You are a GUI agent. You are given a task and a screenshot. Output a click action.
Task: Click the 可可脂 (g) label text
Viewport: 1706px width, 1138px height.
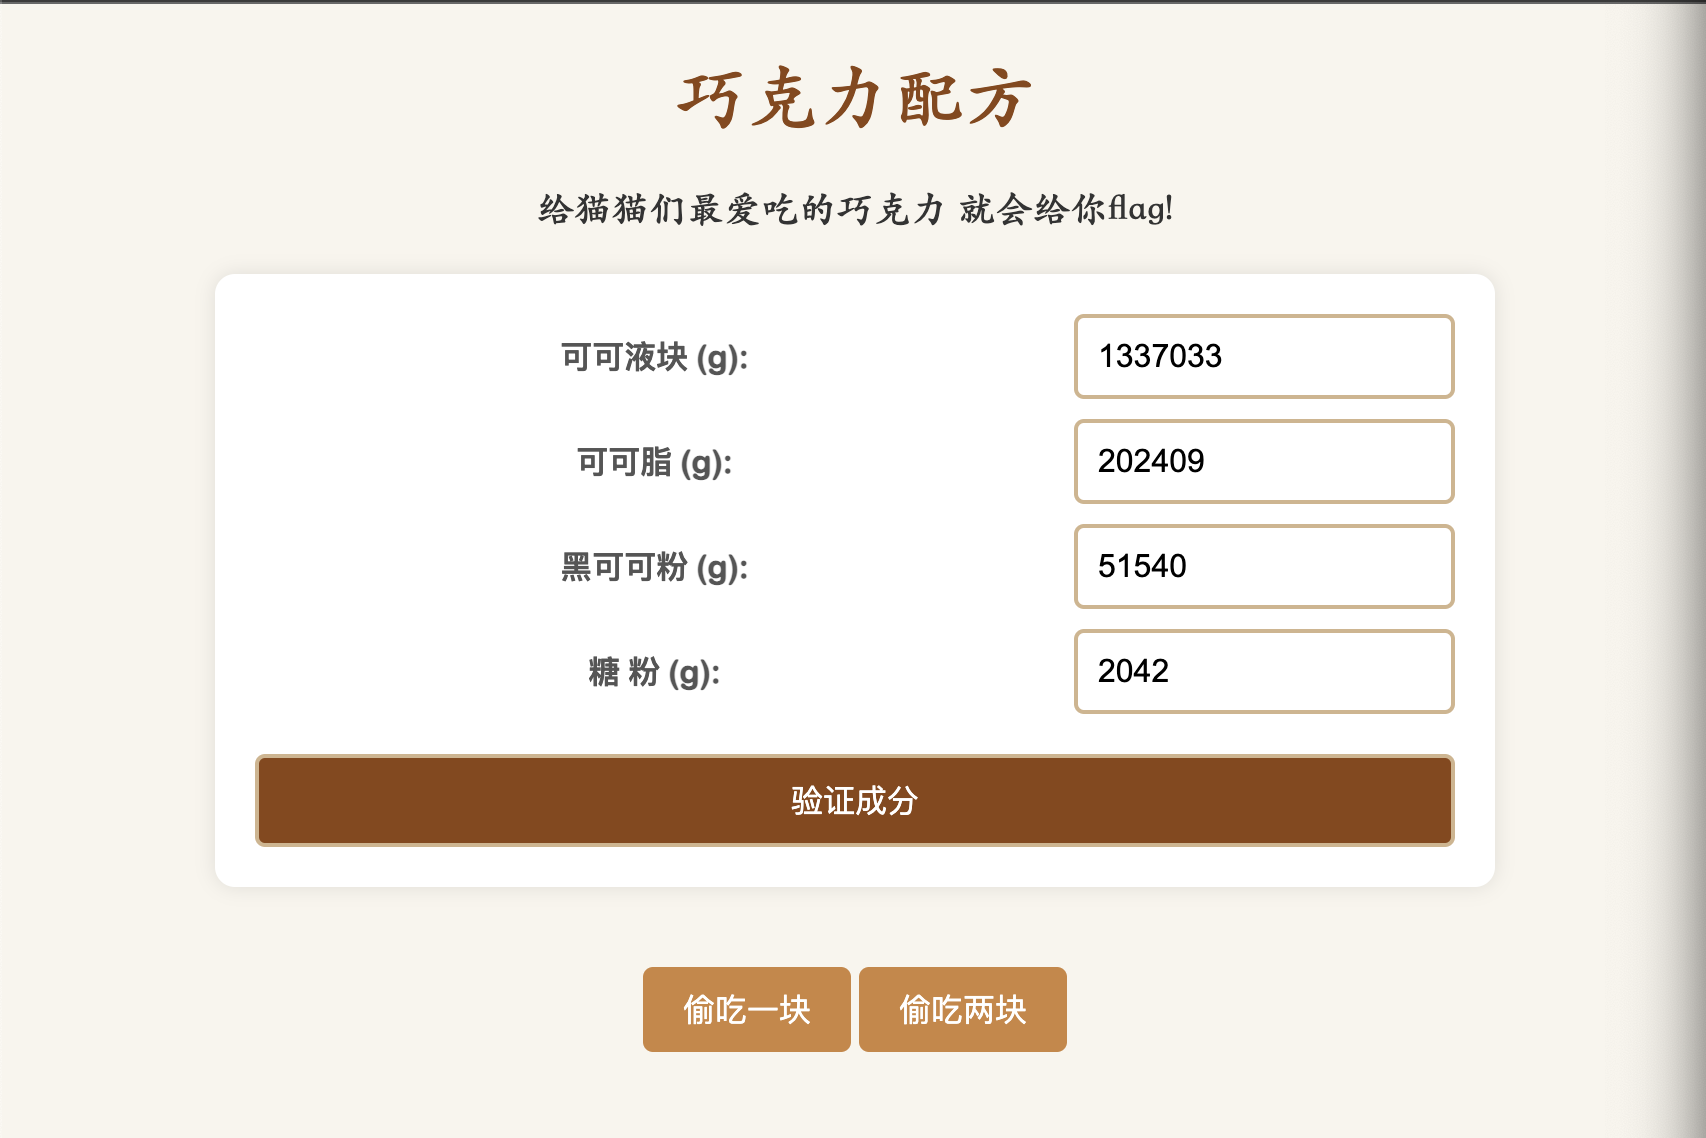tap(654, 462)
